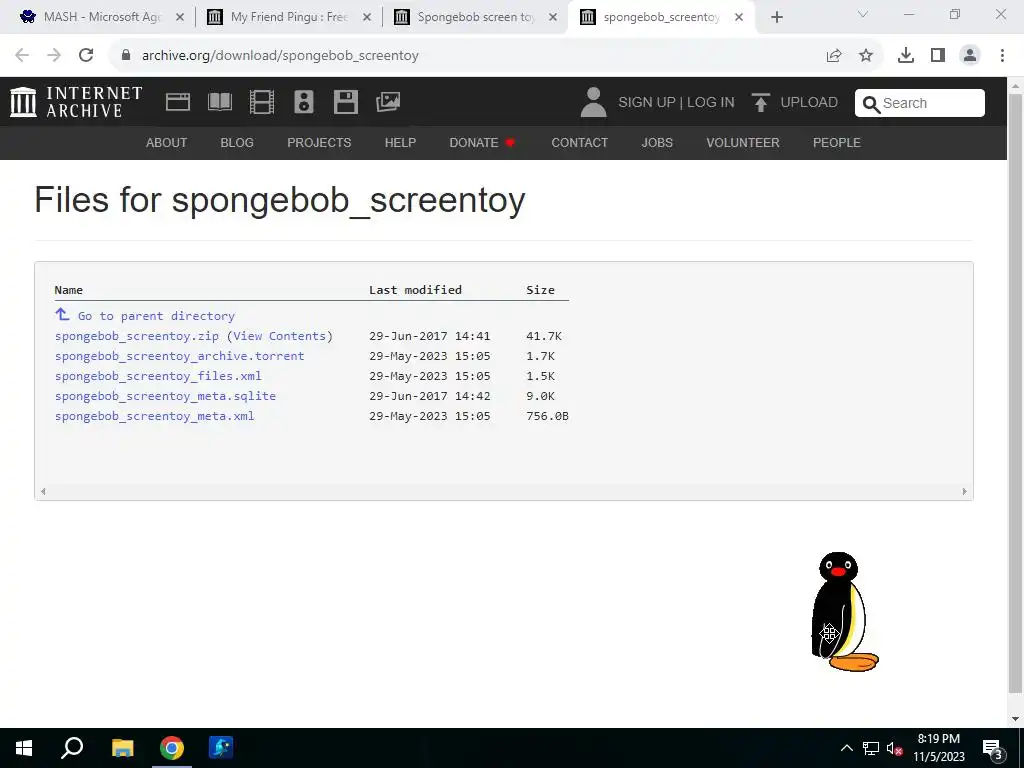
Task: Click file list right scroll arrow
Action: (x=965, y=492)
